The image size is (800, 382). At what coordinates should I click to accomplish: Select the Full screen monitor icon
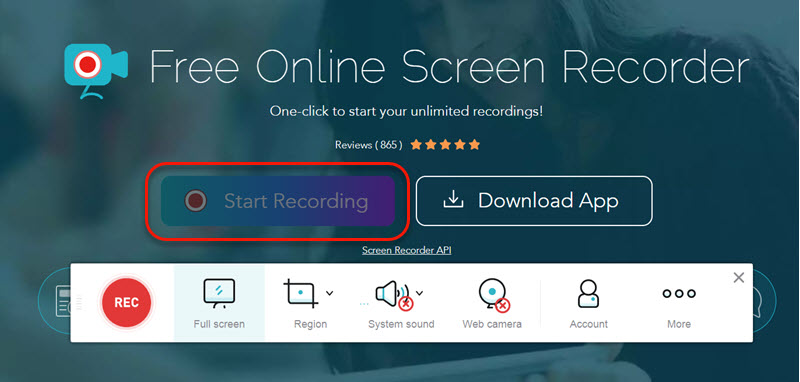pyautogui.click(x=219, y=293)
